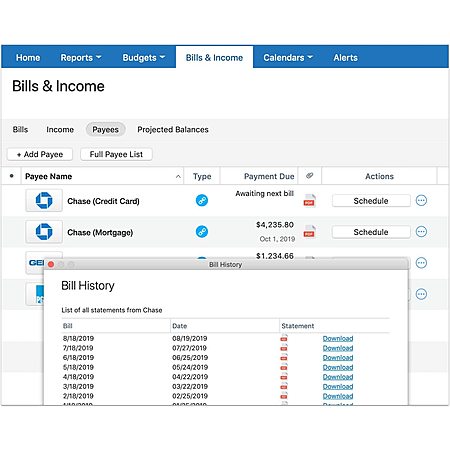Switch to the Income sub-tab
The width and height of the screenshot is (450, 450).
click(x=60, y=129)
